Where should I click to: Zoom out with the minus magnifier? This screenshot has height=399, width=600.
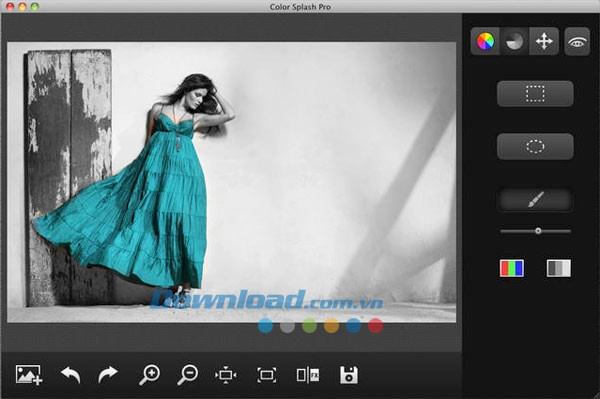(x=188, y=375)
